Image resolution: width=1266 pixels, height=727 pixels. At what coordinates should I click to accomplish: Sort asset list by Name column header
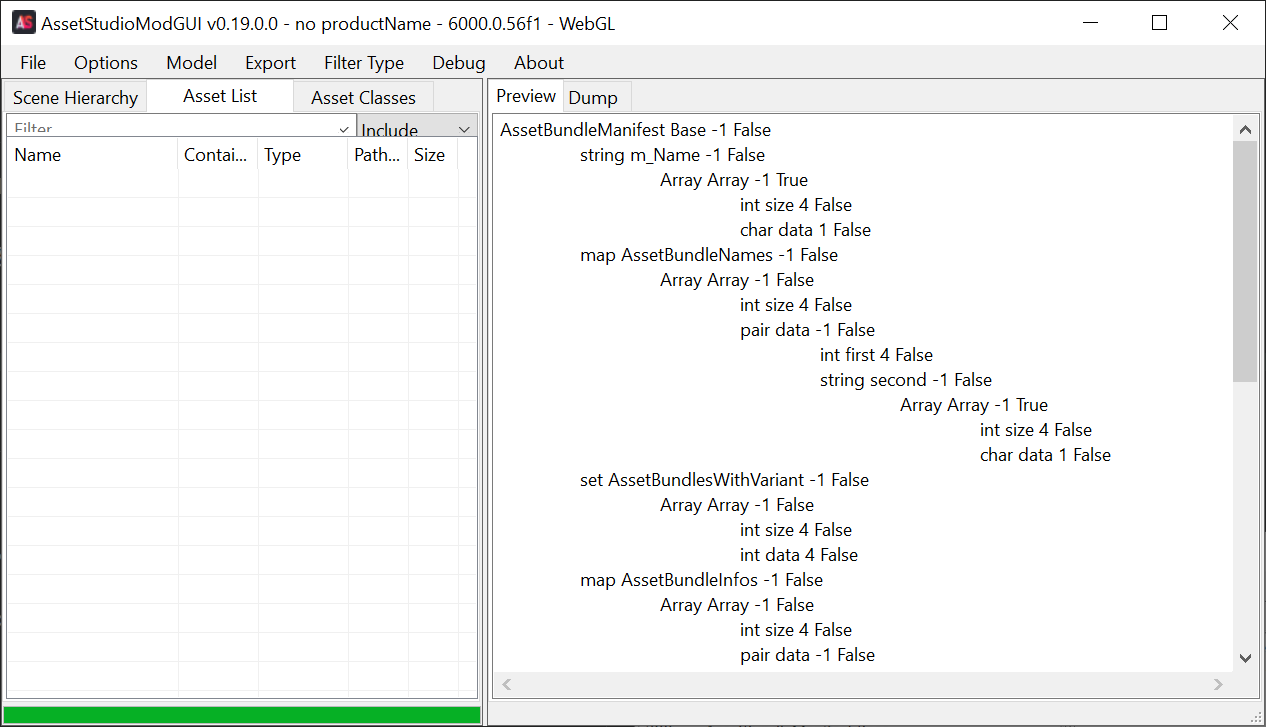(90, 155)
